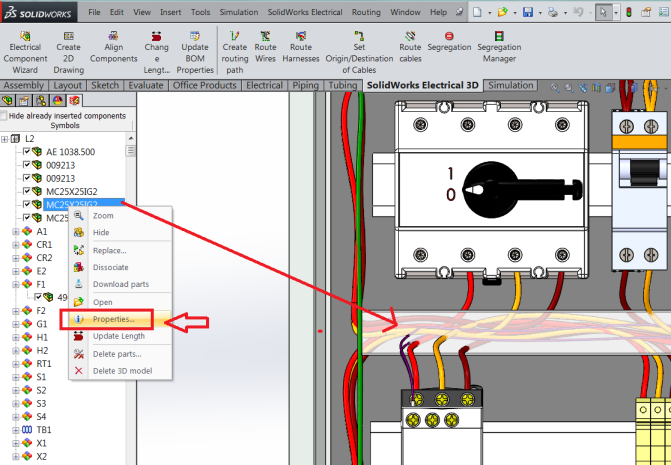Screen dimensions: 671x465
Task: Click the Open file icon
Action: point(503,12)
